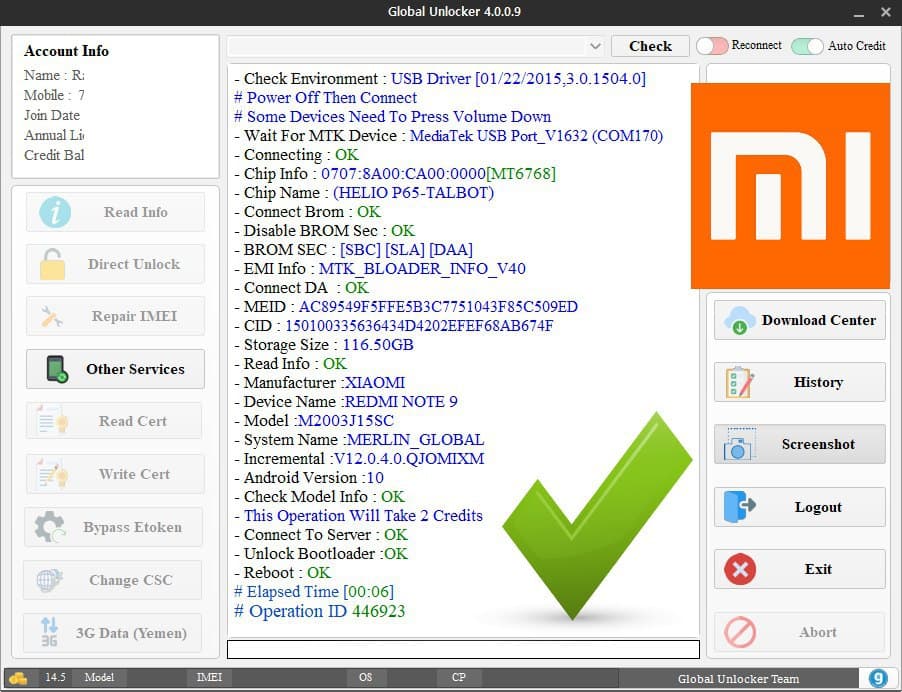Click the 'Device Name :REDMI NOTE 9' line
902x692 pixels.
(x=346, y=402)
